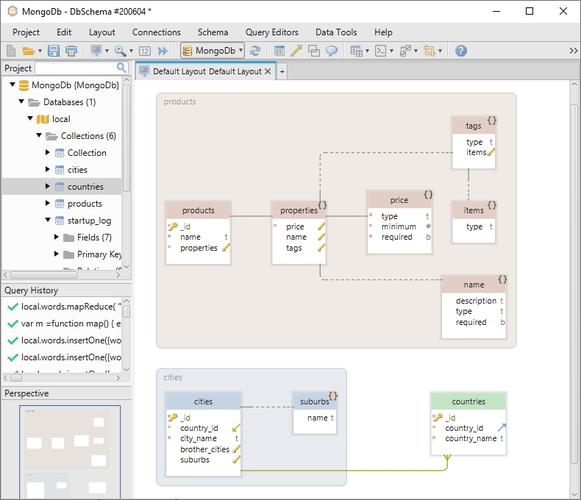Click the SQL console editor icon

tap(381, 51)
